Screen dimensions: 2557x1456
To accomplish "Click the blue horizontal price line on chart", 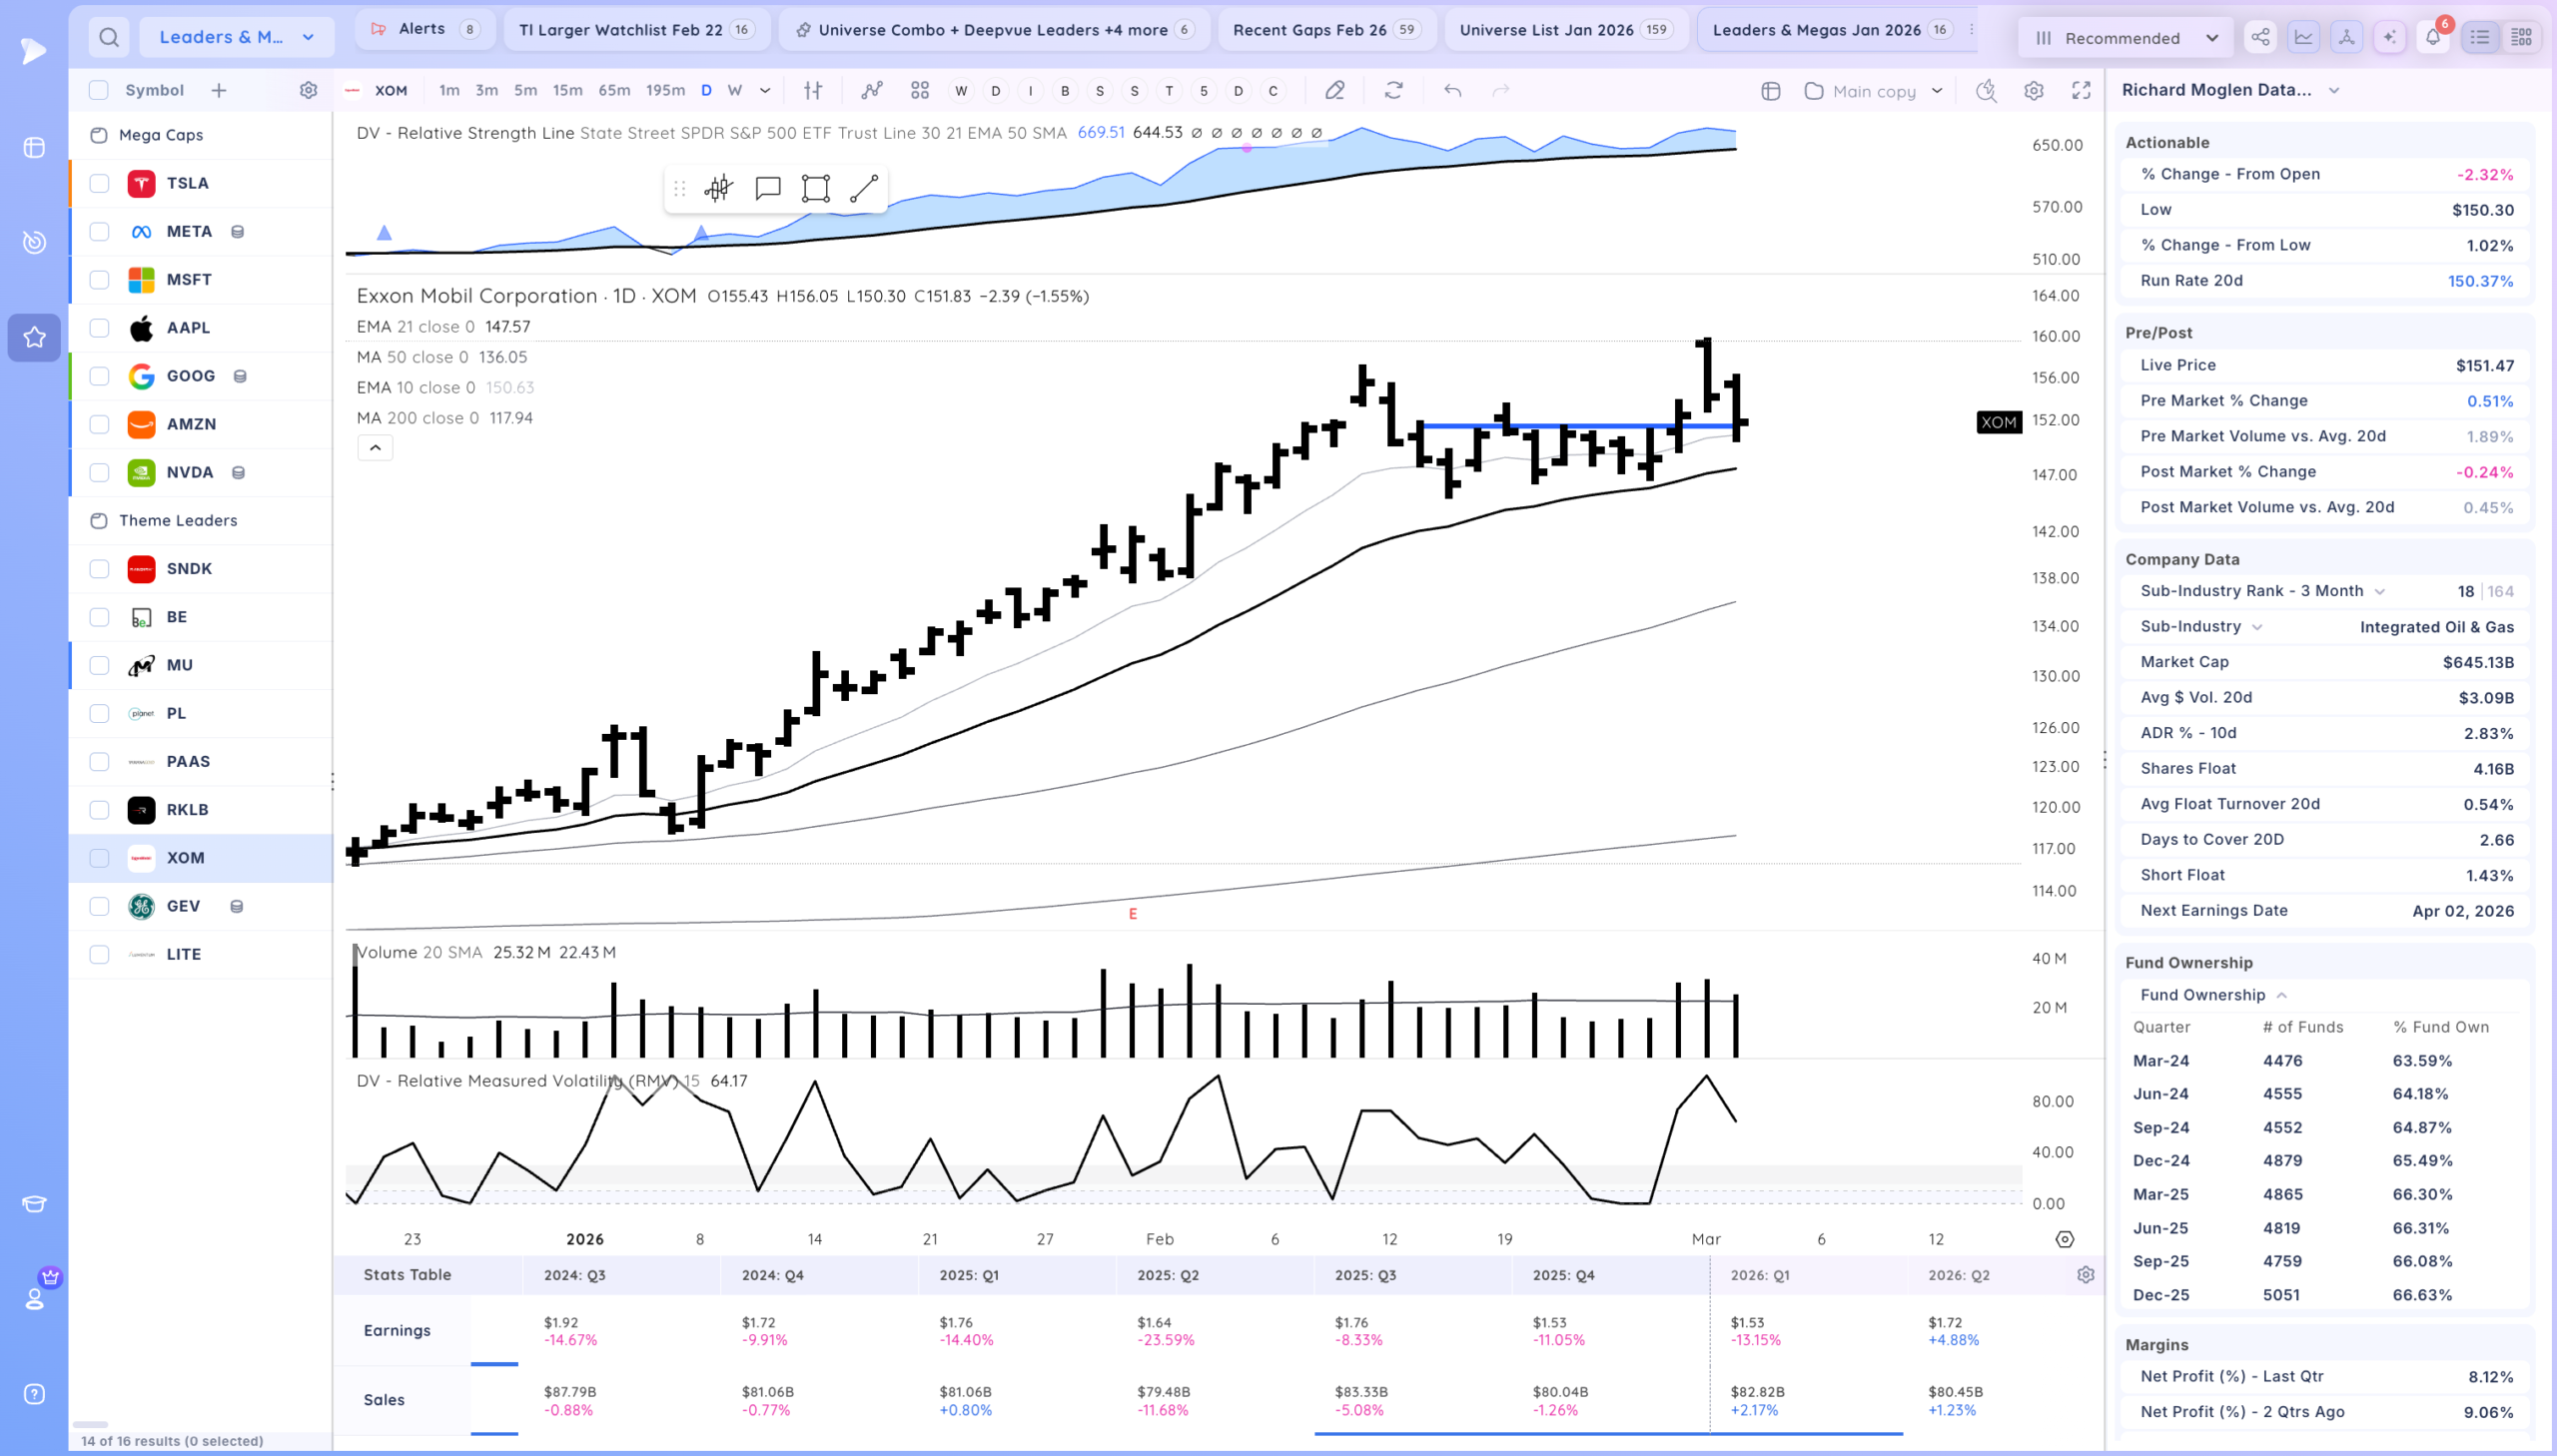I will coord(1580,426).
